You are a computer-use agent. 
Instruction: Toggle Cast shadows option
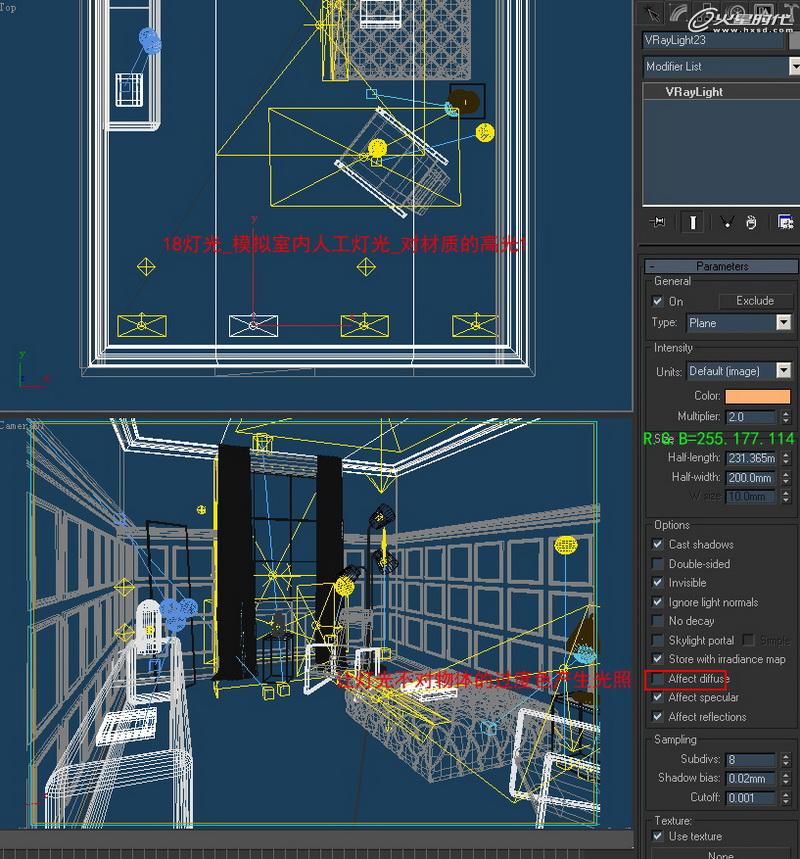point(658,544)
